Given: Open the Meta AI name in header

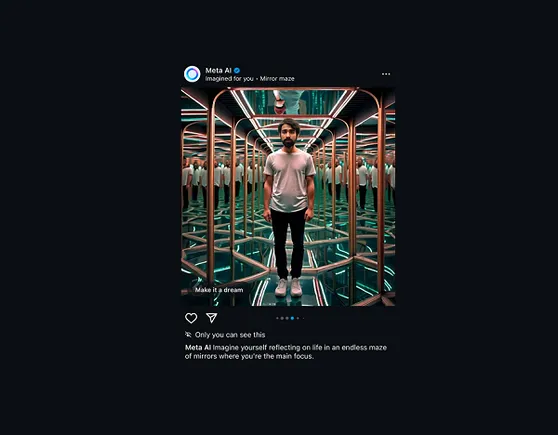Looking at the screenshot, I should coord(218,70).
